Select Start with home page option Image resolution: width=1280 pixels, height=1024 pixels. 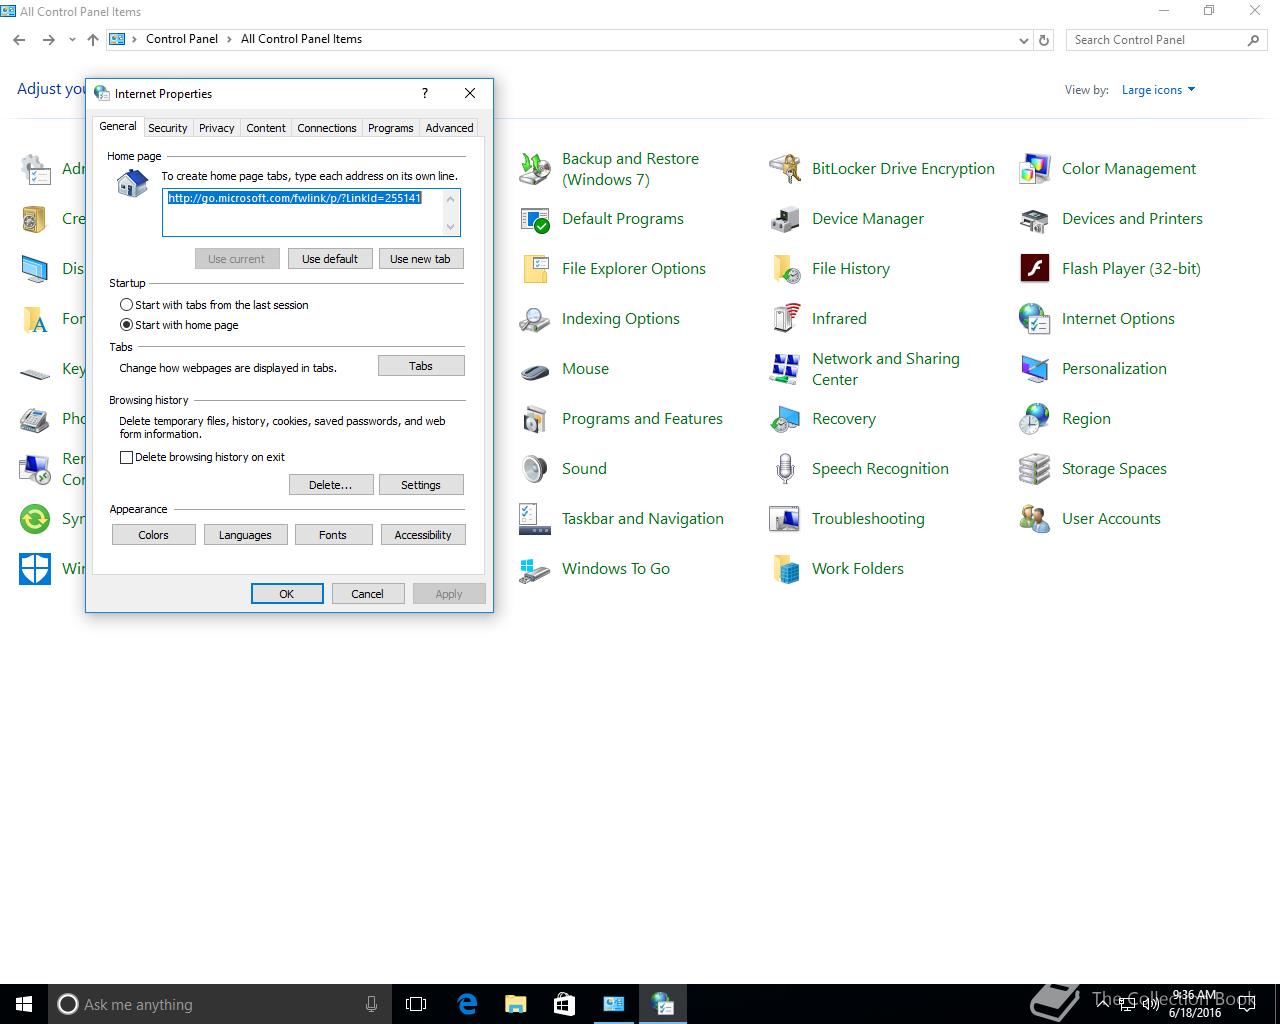tap(126, 325)
